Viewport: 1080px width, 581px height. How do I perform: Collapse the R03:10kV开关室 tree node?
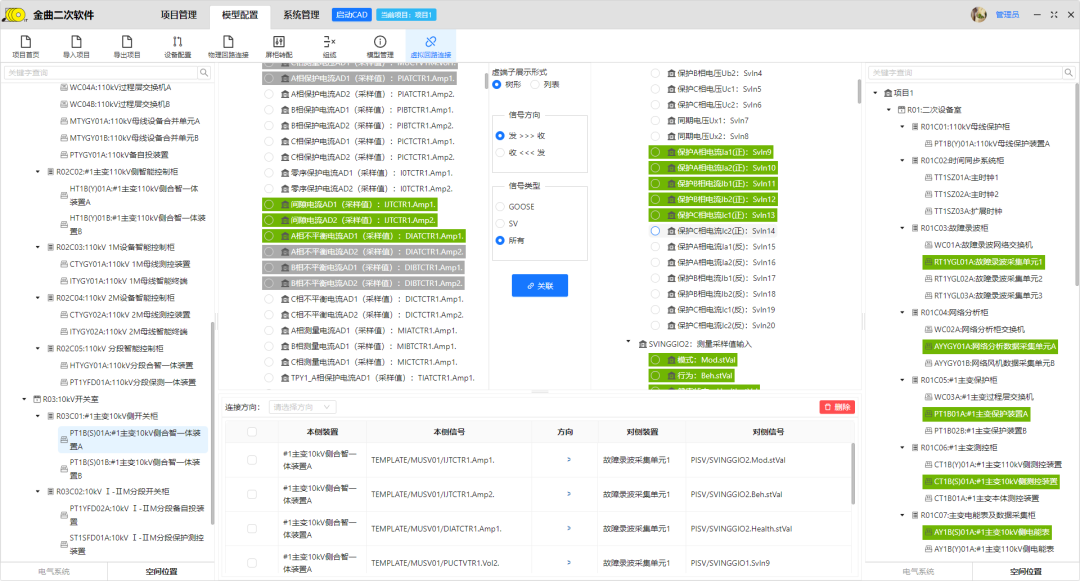pyautogui.click(x=24, y=398)
